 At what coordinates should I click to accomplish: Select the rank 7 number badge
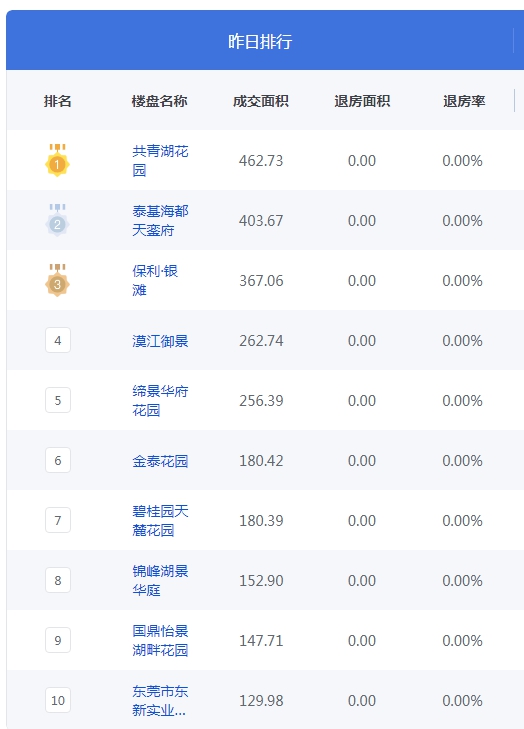pyautogui.click(x=58, y=520)
